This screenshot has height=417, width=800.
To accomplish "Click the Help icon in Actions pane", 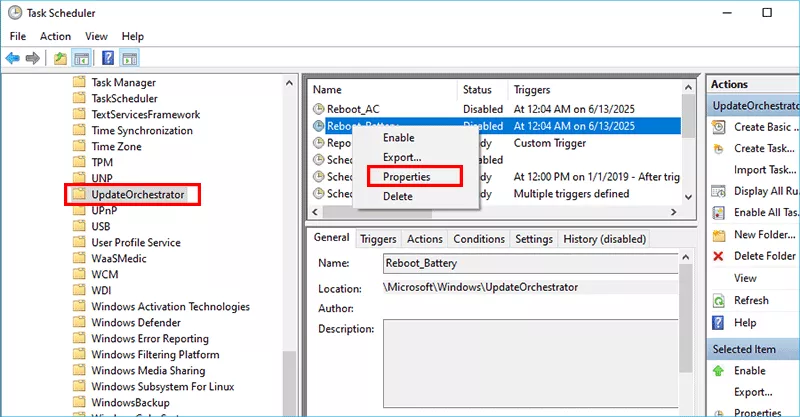I will tap(718, 323).
